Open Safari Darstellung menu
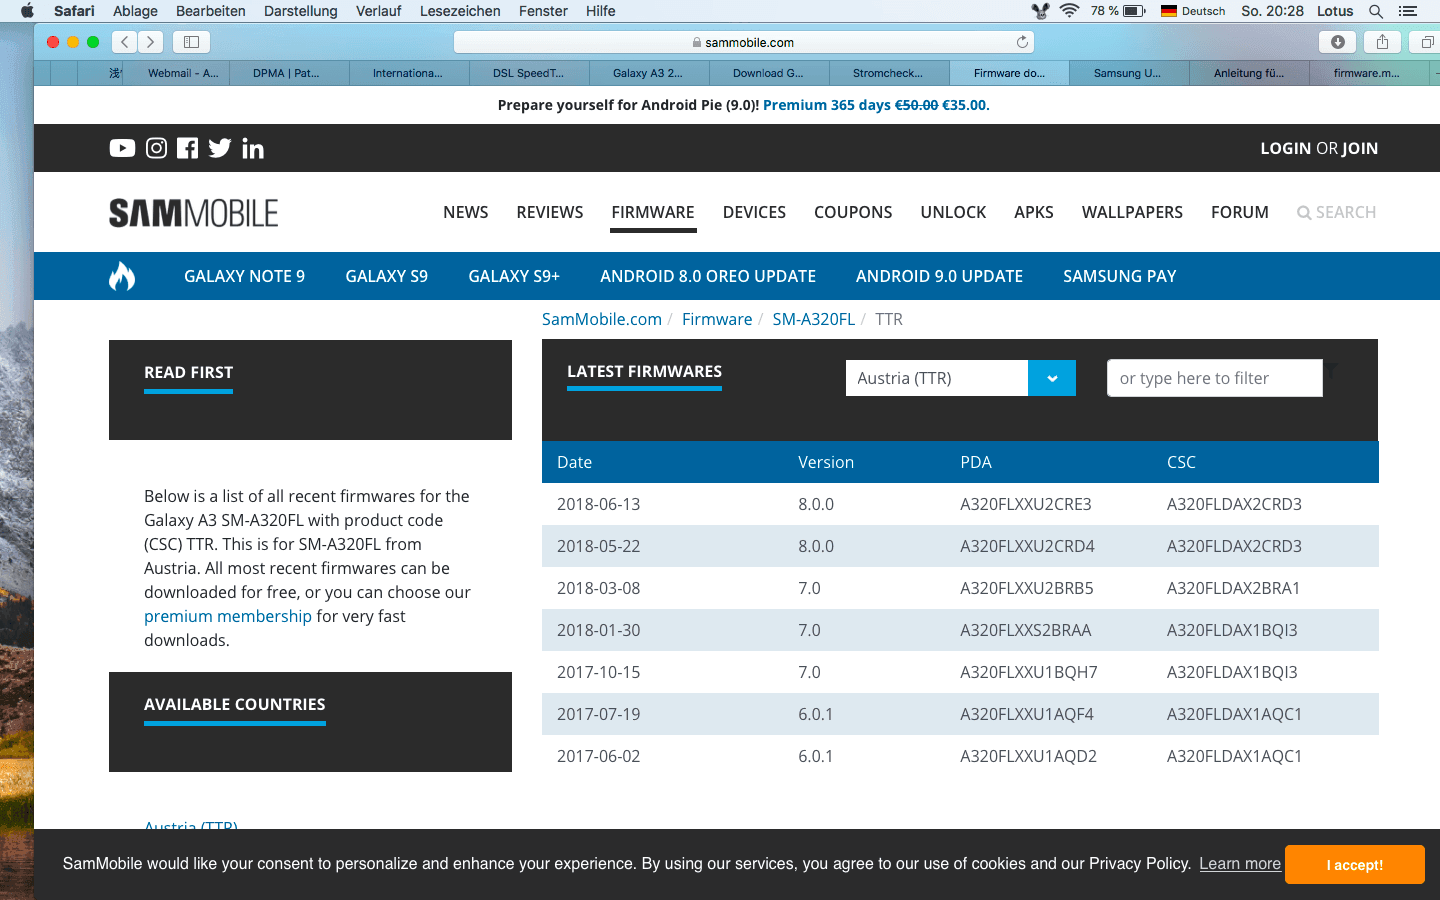Image resolution: width=1440 pixels, height=900 pixels. tap(301, 11)
